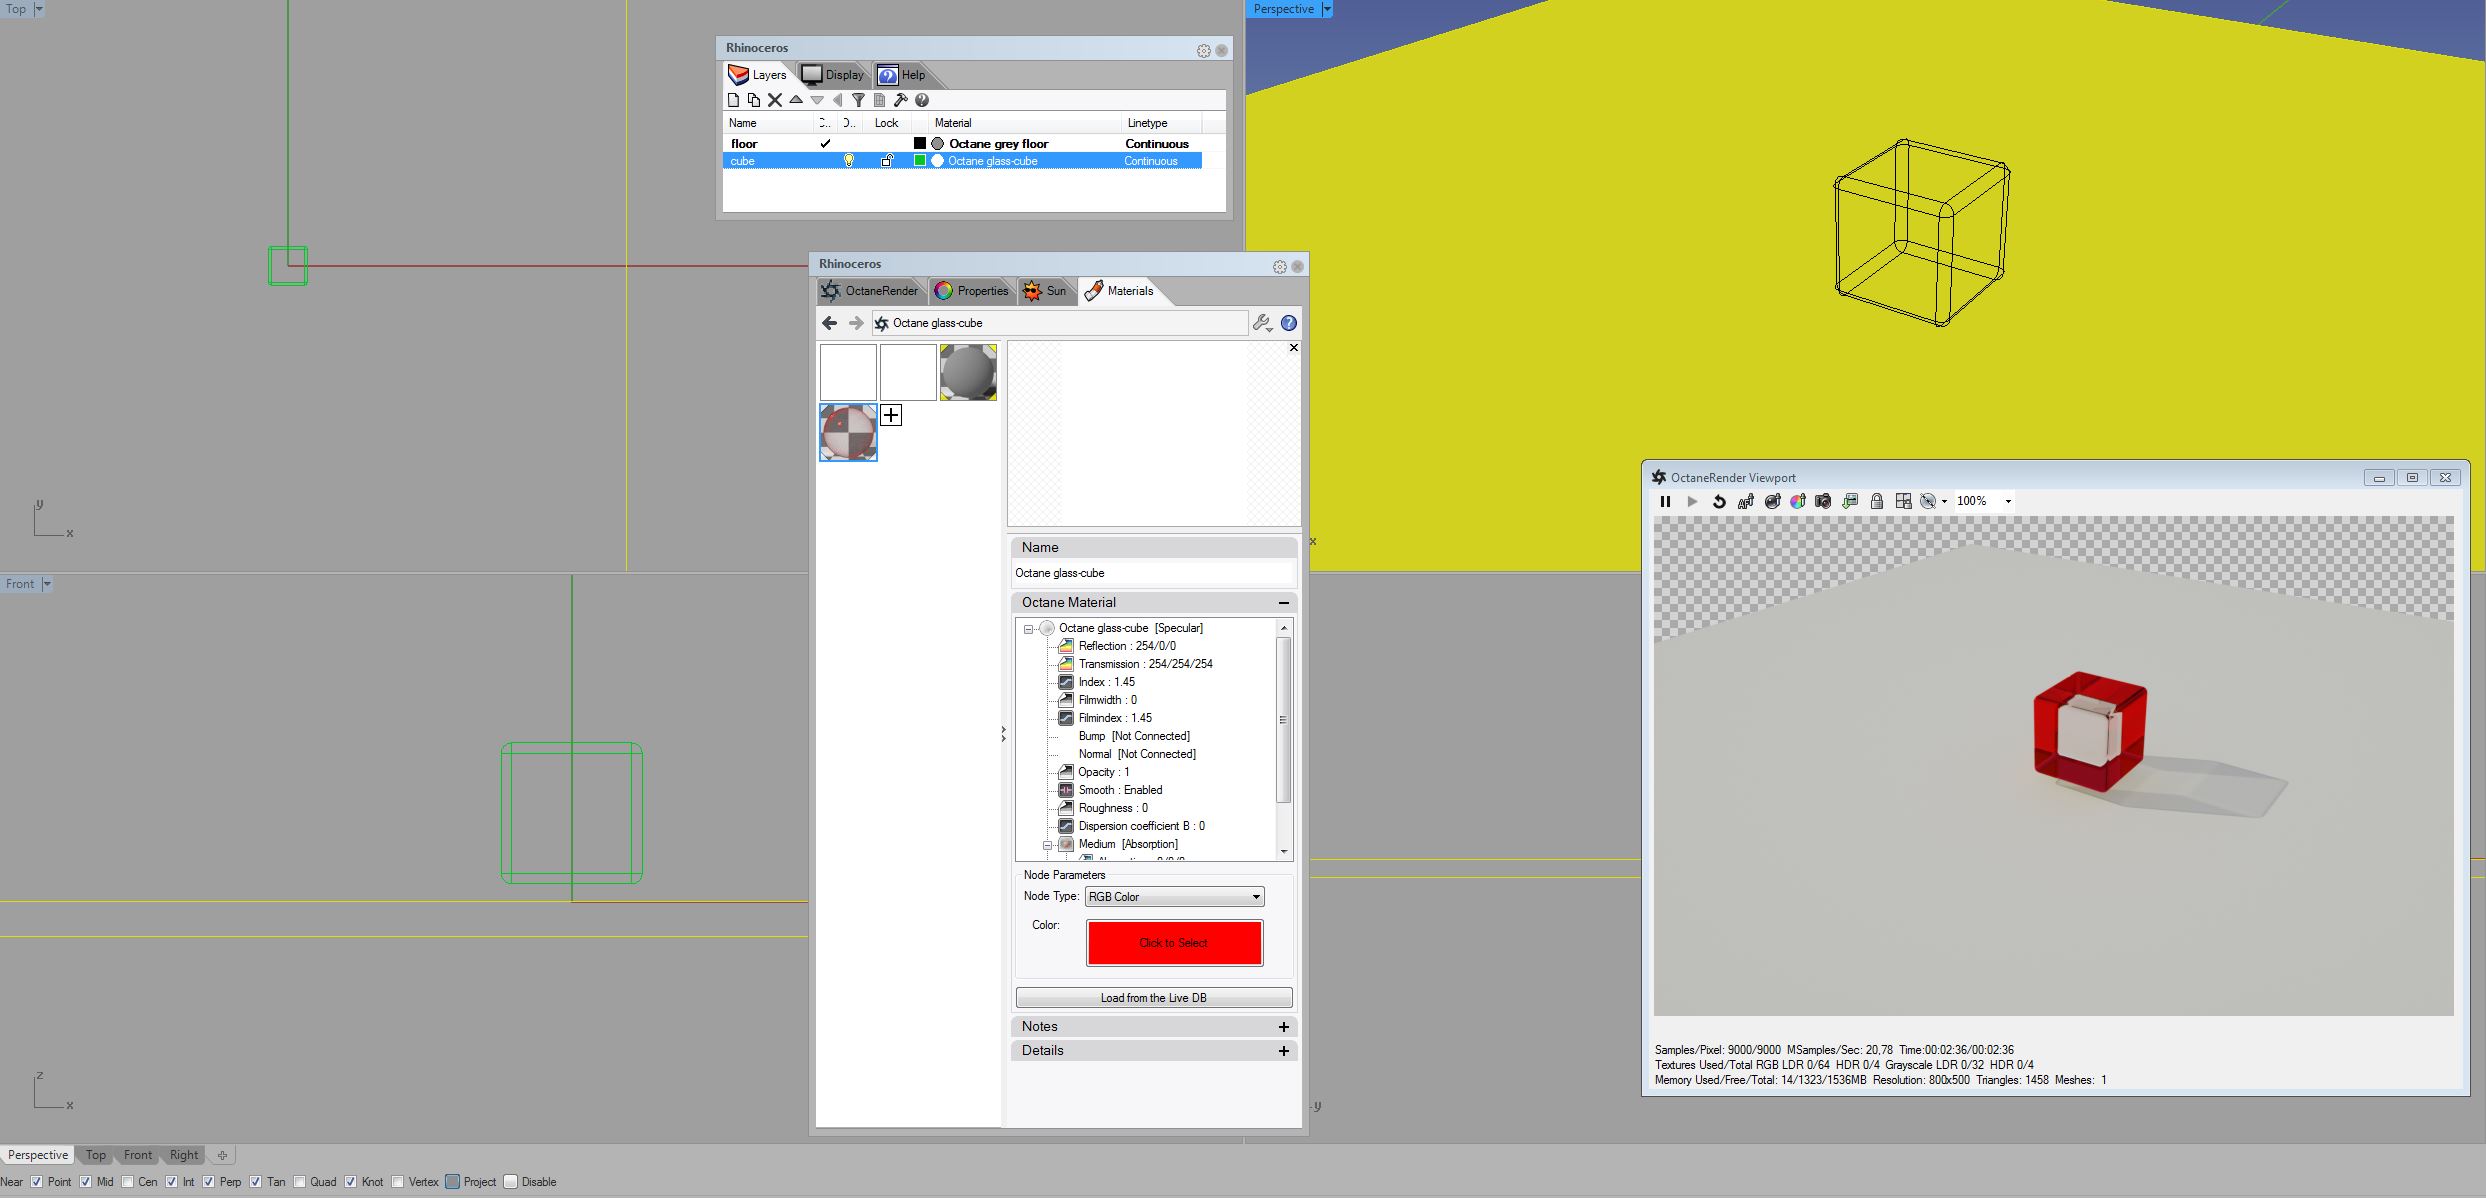Save the render with the camera icon

click(1823, 502)
